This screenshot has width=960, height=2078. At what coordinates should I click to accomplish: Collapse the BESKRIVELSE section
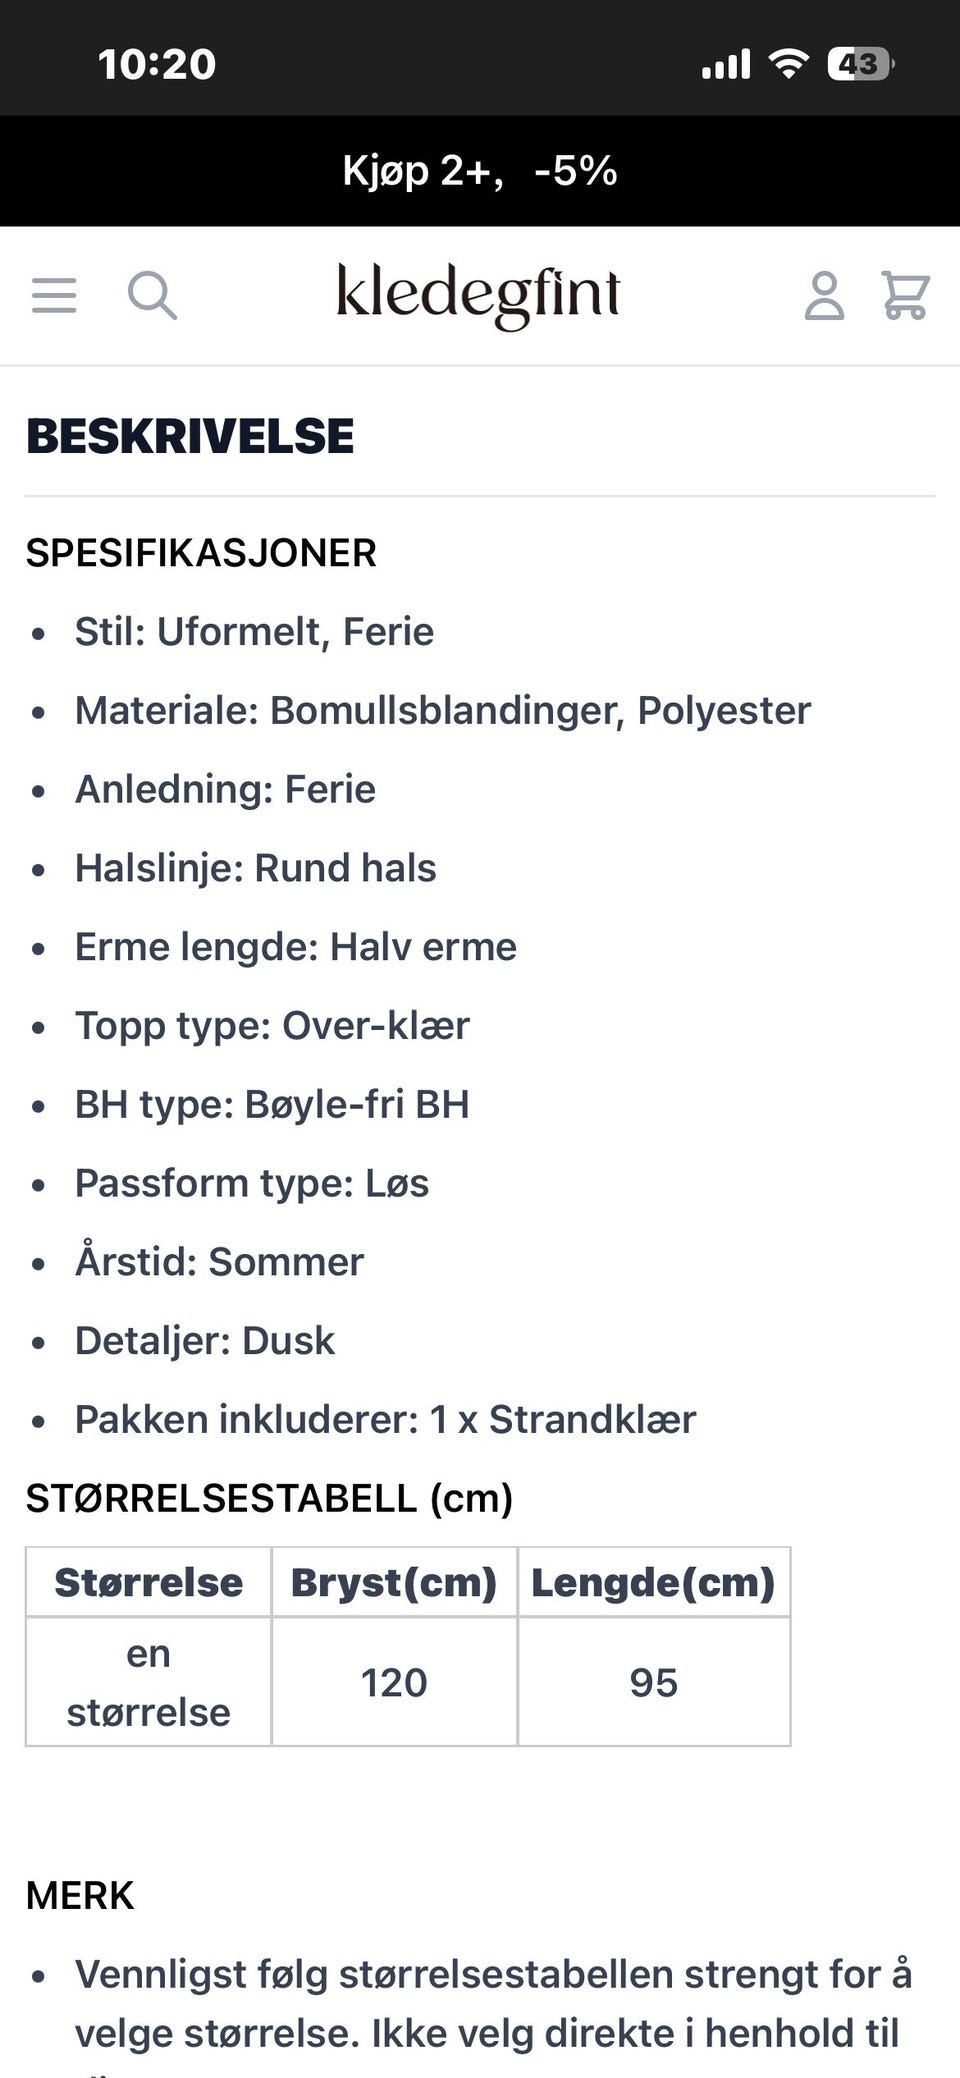click(189, 435)
